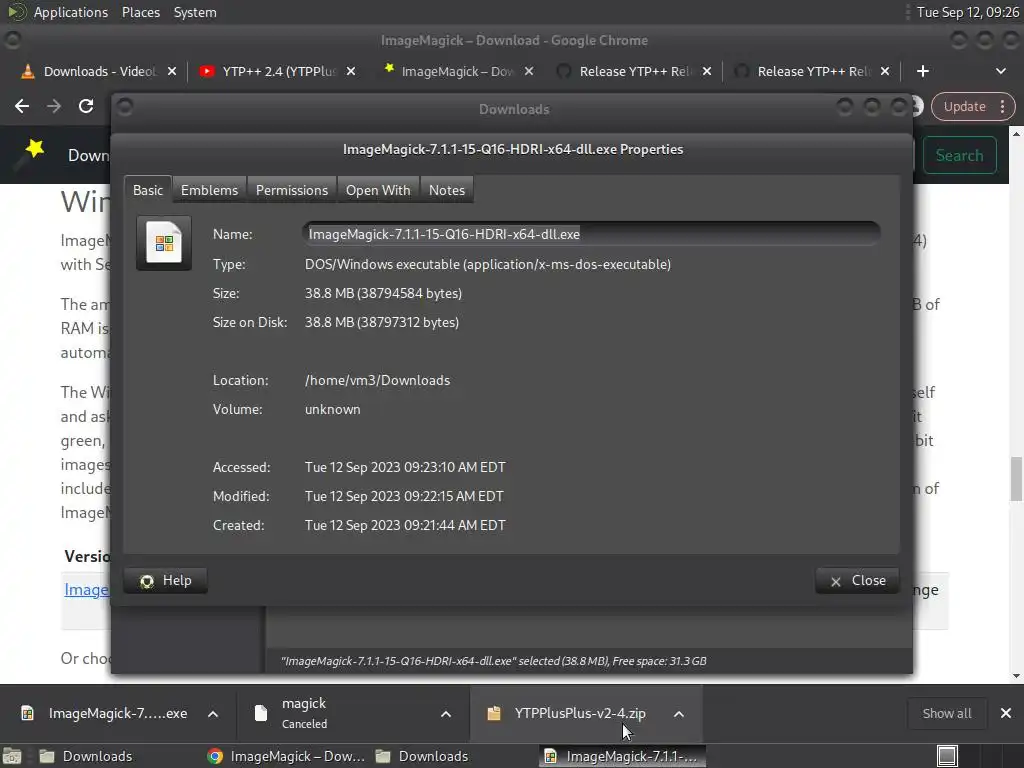Click the file manager status bar text
This screenshot has height=768, width=1024.
[x=494, y=661]
